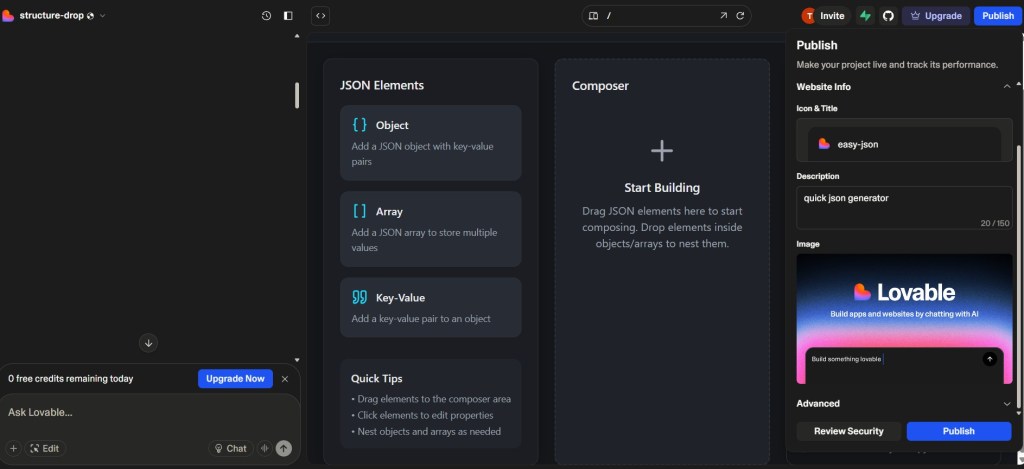Focus the Ask Lovable prompt box
The image size is (1024, 469).
[x=150, y=413]
